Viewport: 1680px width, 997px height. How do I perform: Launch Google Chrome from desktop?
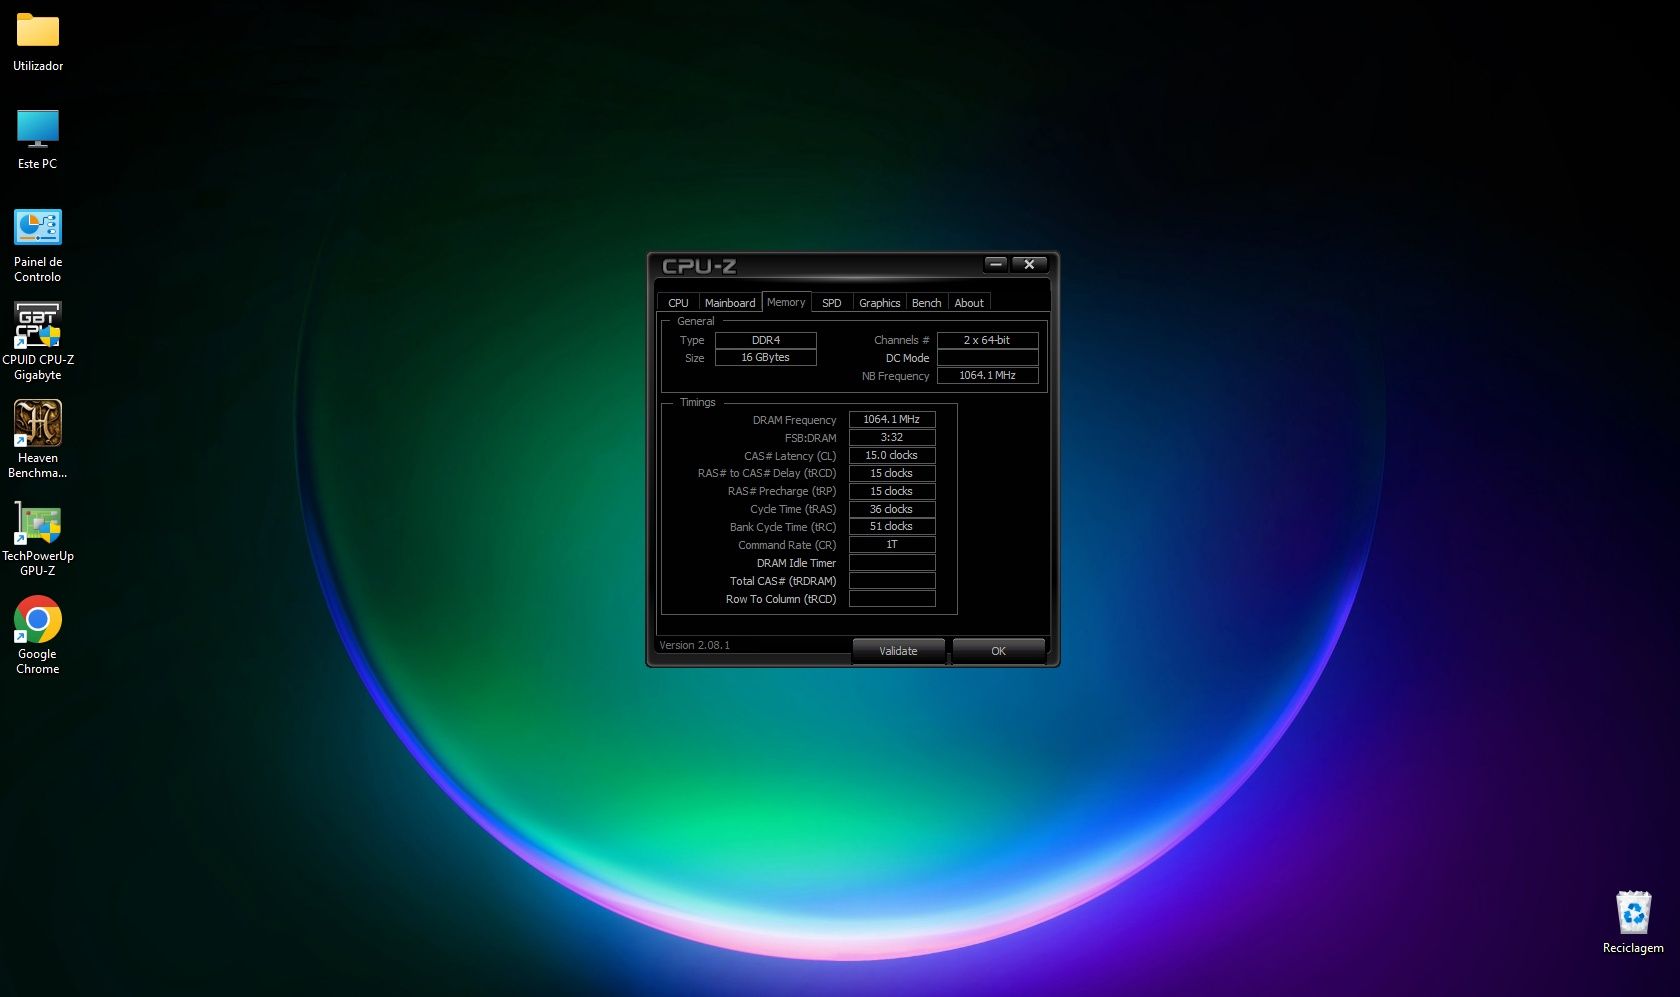tap(38, 620)
